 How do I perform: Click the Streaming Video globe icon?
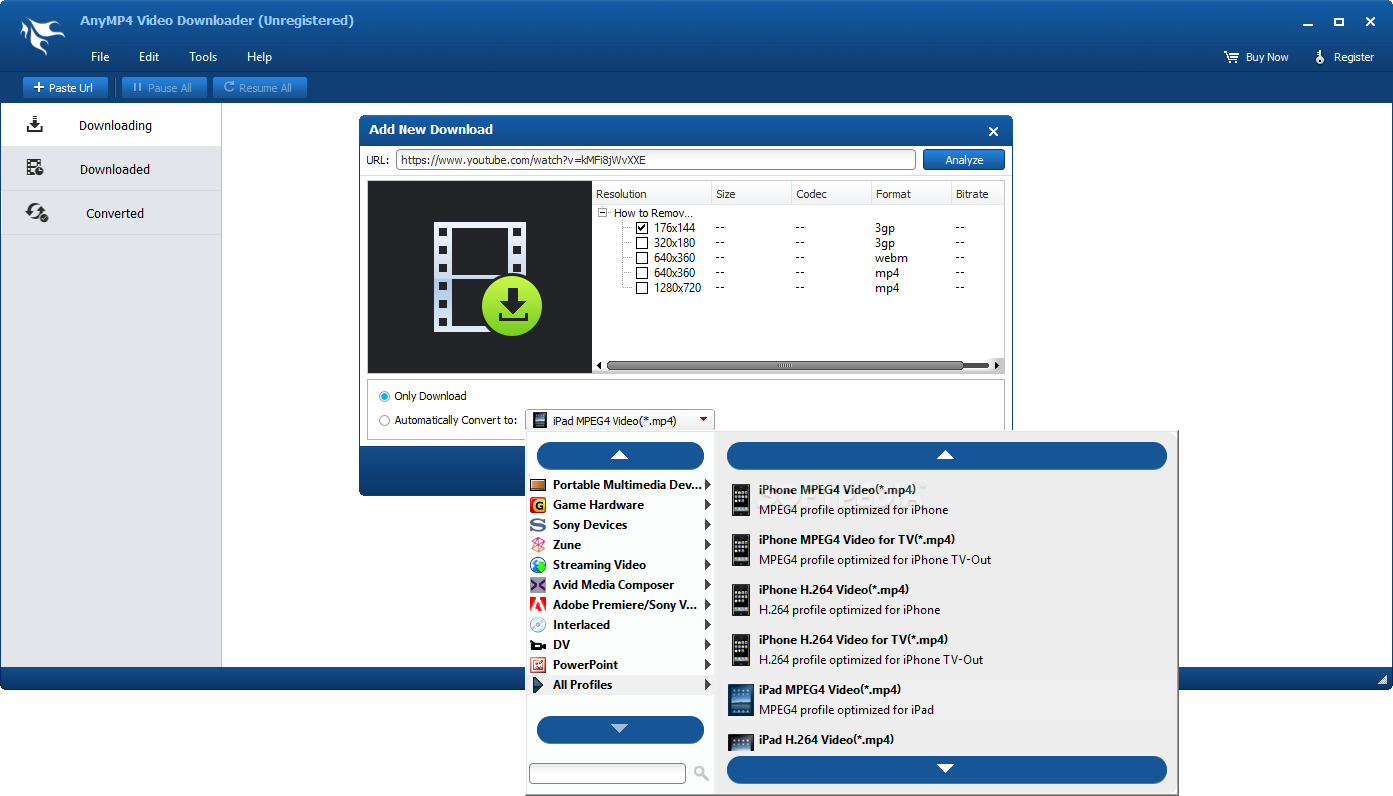point(538,565)
